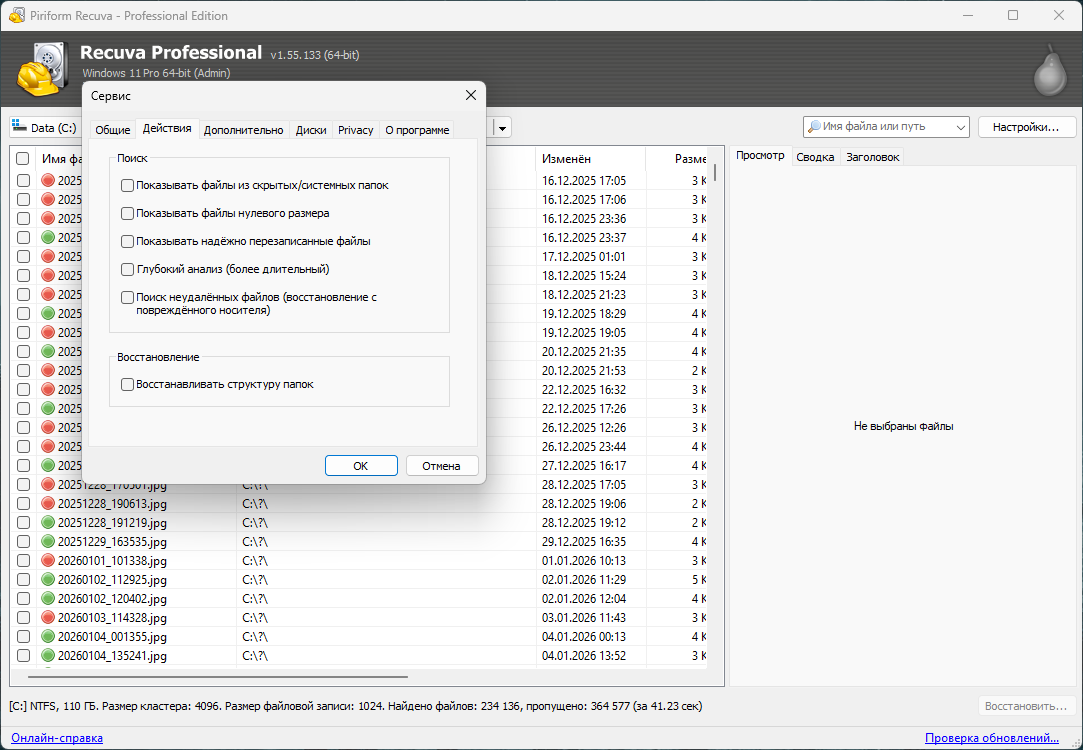Open the Сводка tab

815,157
